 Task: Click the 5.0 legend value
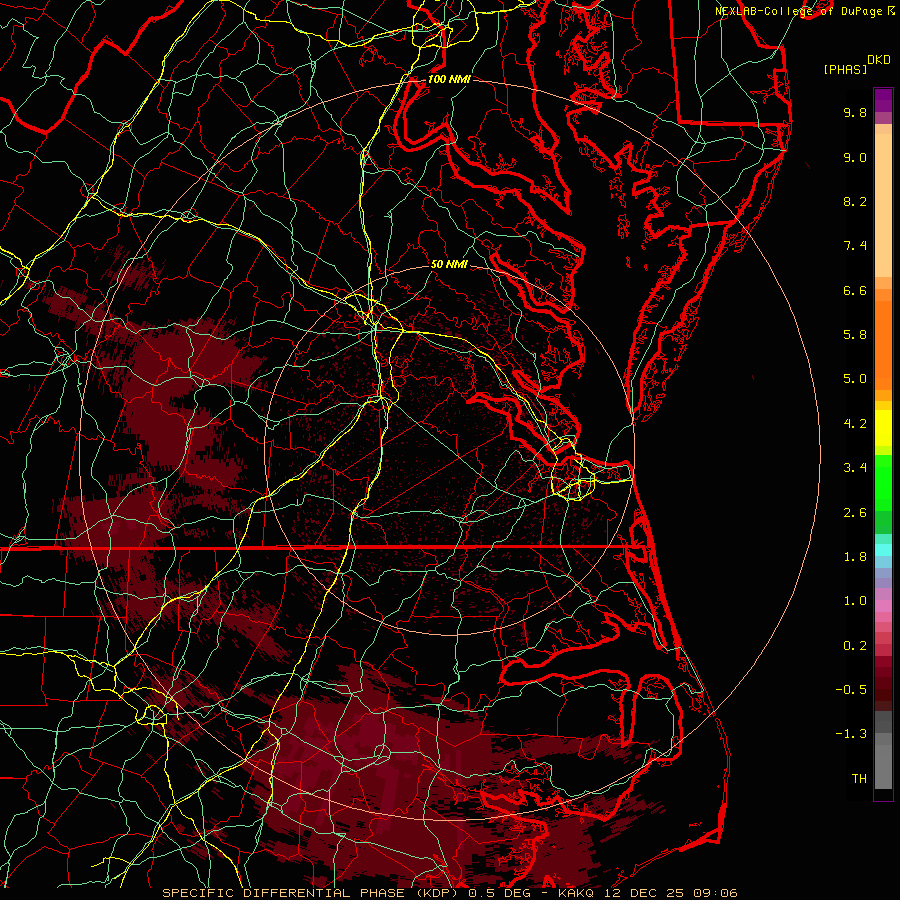[855, 379]
